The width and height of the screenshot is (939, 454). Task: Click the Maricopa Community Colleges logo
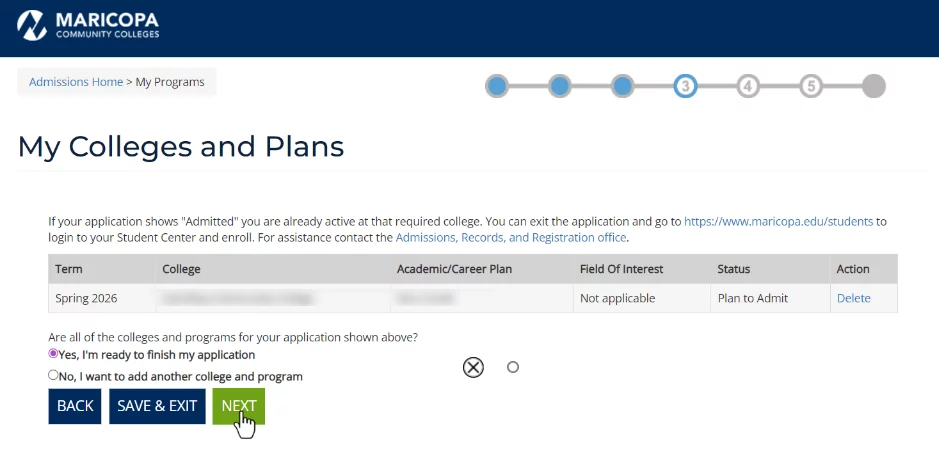click(x=89, y=26)
